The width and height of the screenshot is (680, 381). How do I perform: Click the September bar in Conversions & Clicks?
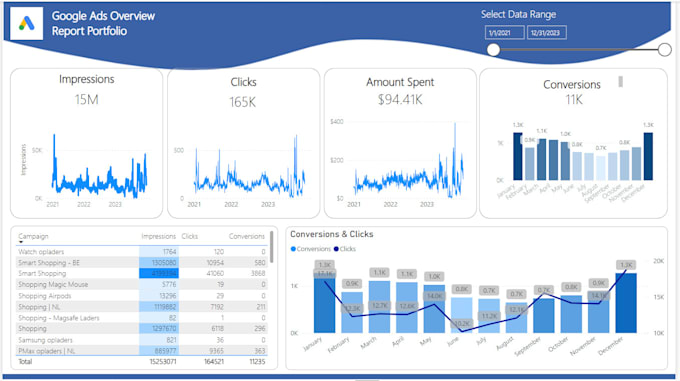tap(544, 316)
